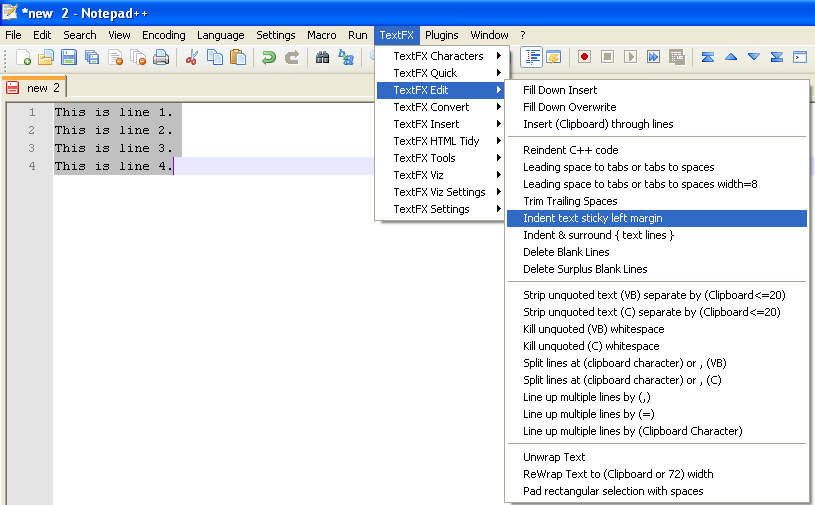815x505 pixels.
Task: Choose Delete Surplus Blank Lines
Action: pos(657,269)
